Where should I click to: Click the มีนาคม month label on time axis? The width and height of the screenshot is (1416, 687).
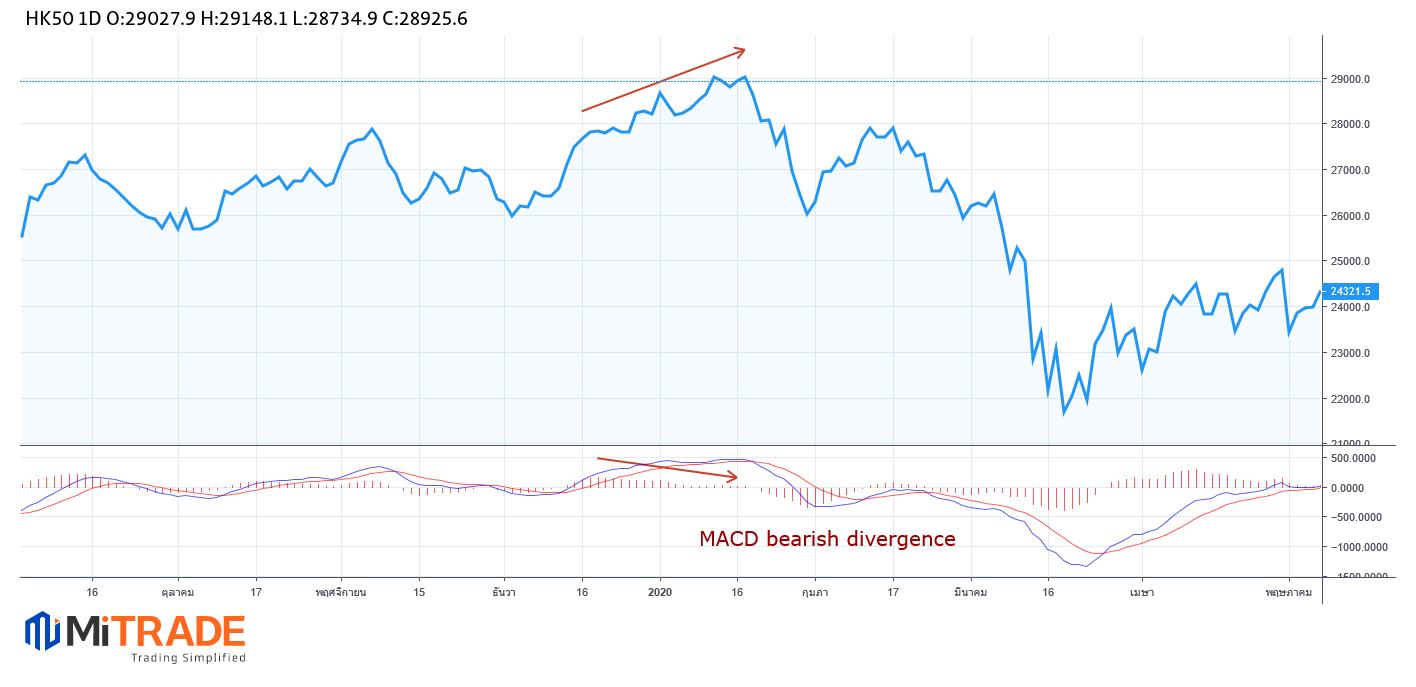point(969,592)
